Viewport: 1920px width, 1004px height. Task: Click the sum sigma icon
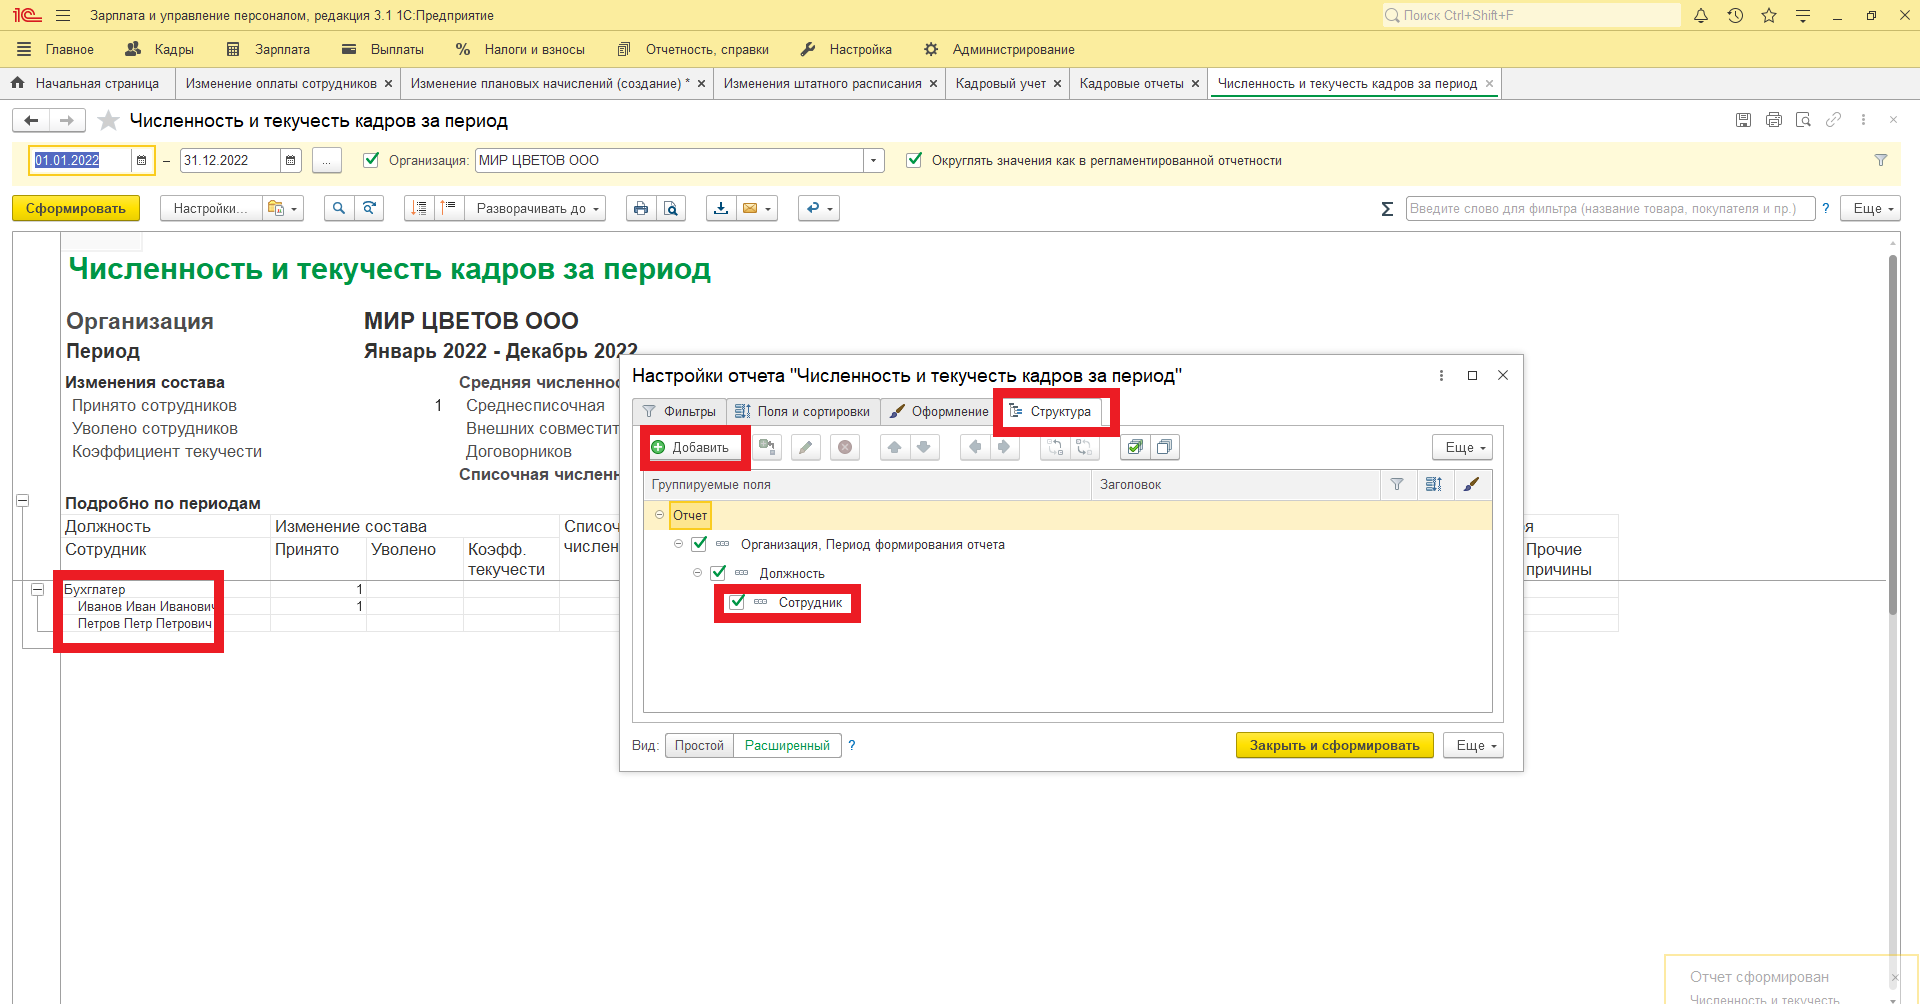(x=1387, y=209)
